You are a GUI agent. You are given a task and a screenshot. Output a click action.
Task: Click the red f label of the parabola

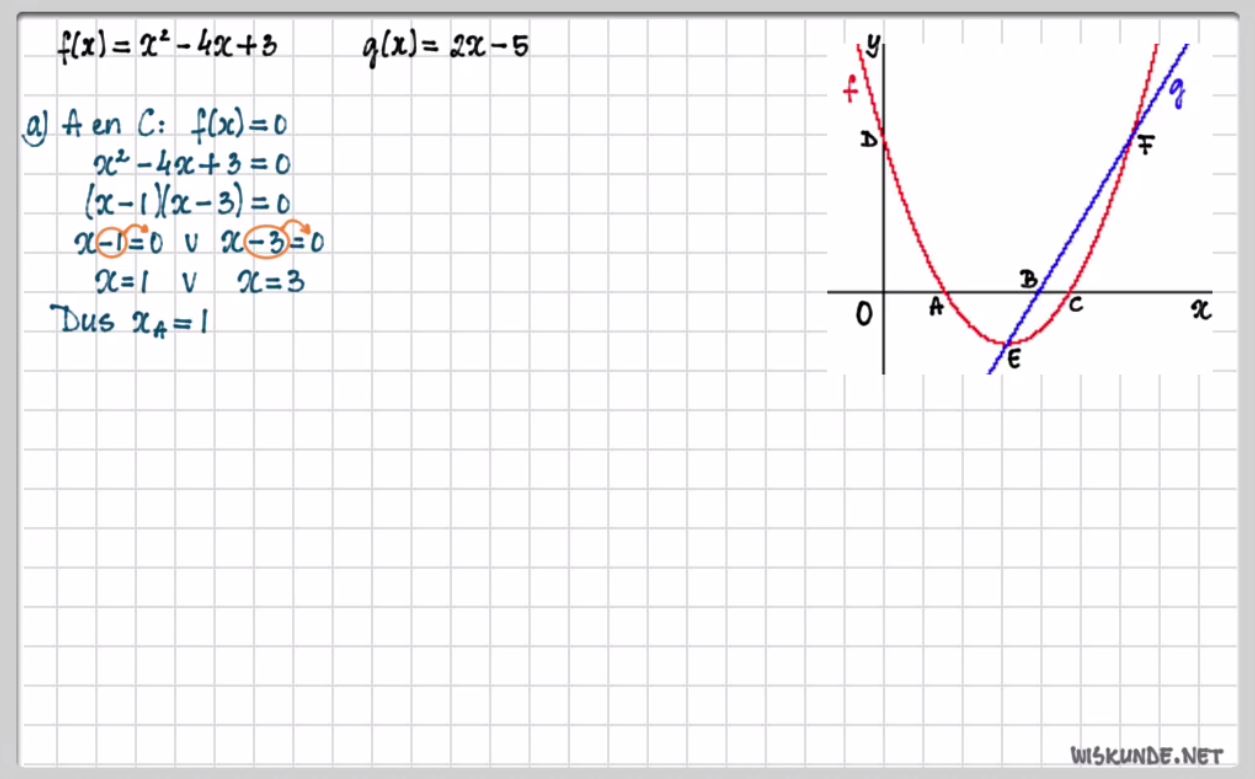(x=851, y=90)
